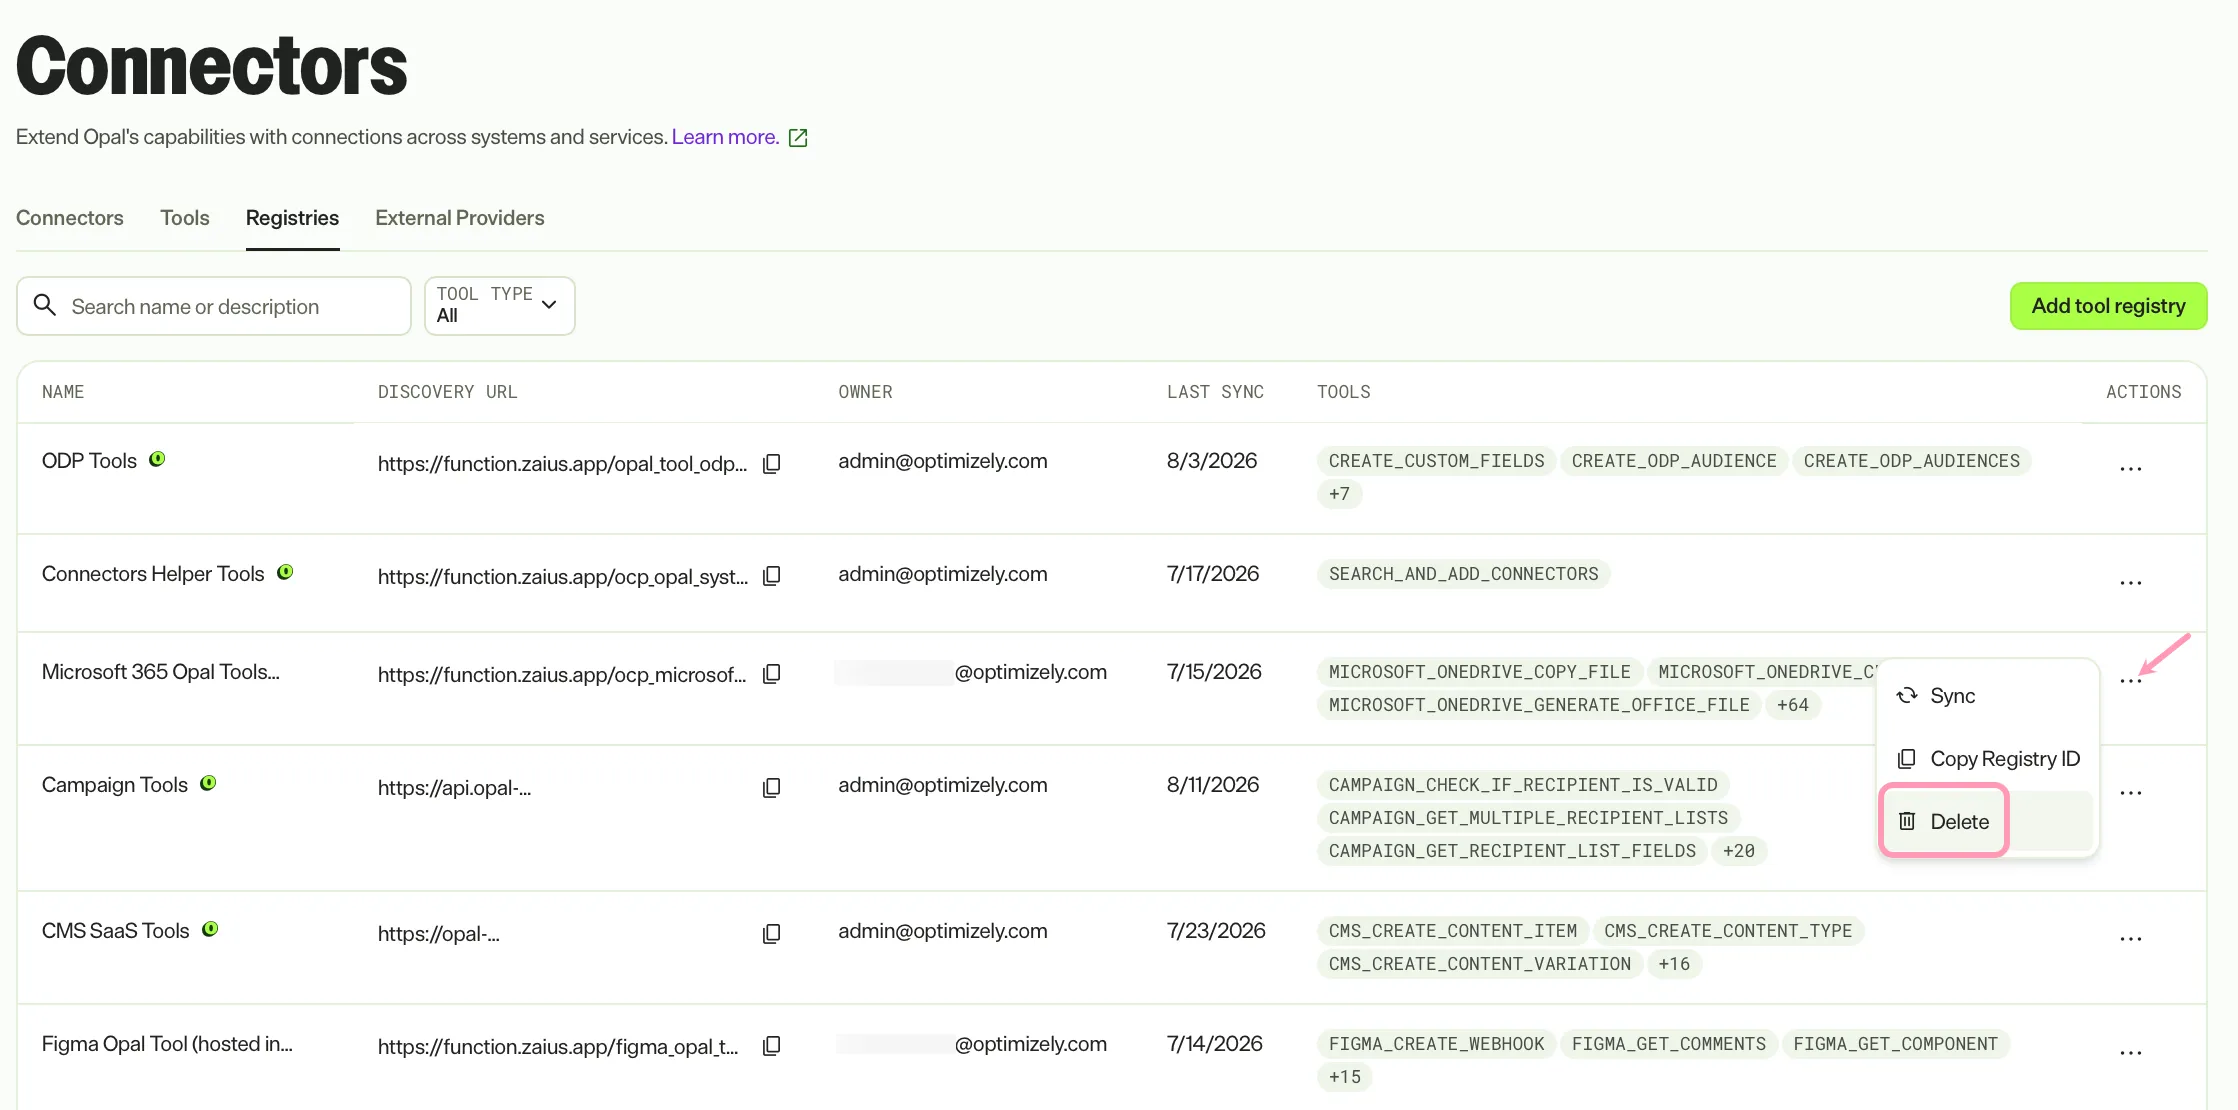The width and height of the screenshot is (2238, 1110).
Task: Click the CMS_CREATE_CONTENT_ITEM tag
Action: [x=1452, y=931]
